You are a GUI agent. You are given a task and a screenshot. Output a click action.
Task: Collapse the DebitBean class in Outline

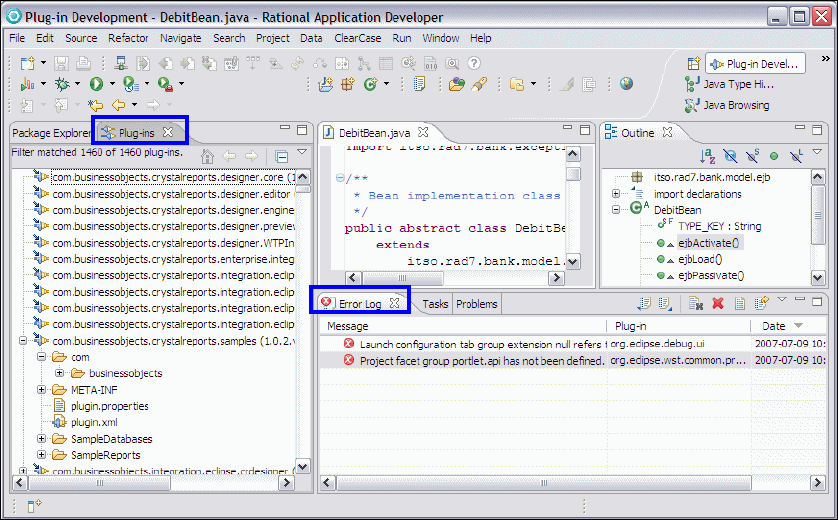[x=617, y=210]
